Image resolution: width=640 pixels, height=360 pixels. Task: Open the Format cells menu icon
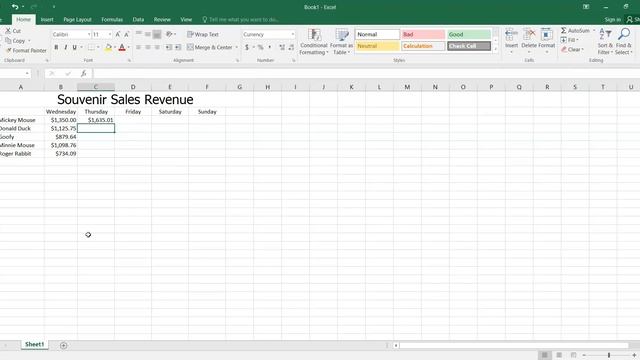click(547, 34)
